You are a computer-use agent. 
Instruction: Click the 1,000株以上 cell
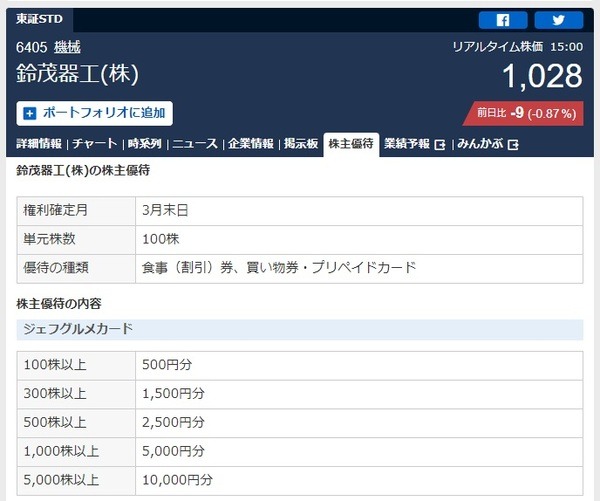tap(76, 452)
